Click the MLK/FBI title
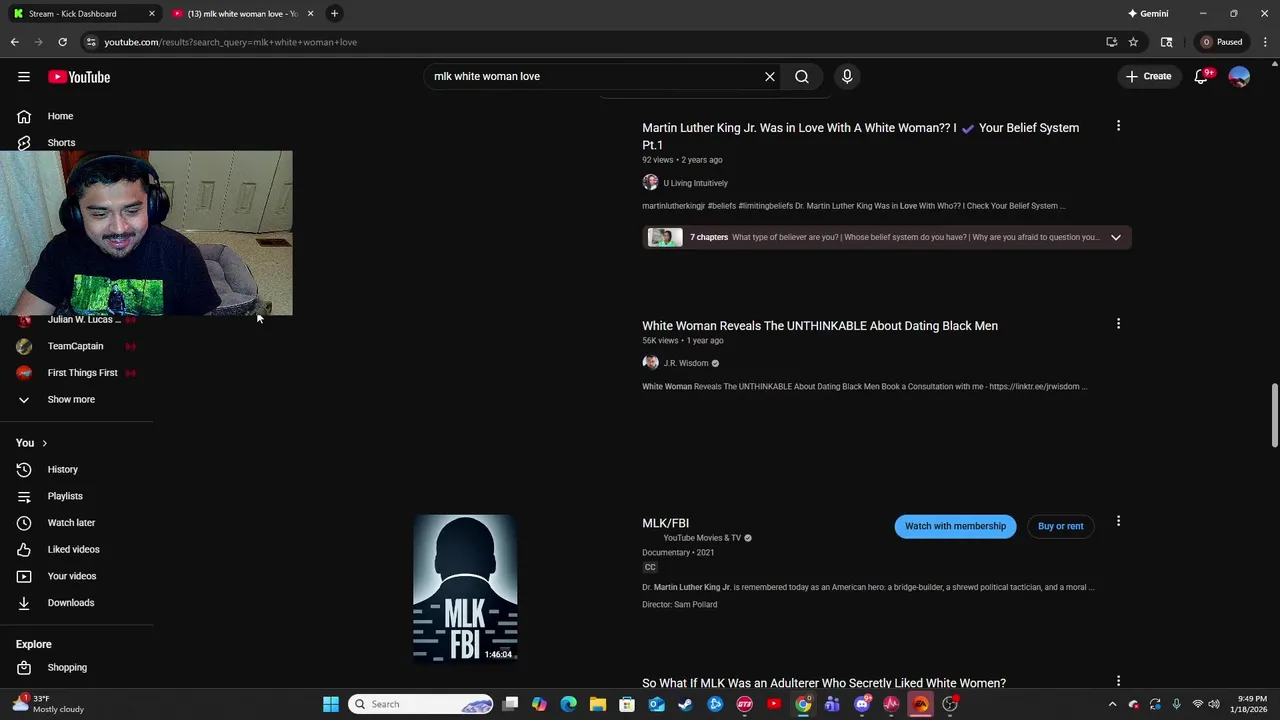This screenshot has height=720, width=1280. tap(665, 523)
